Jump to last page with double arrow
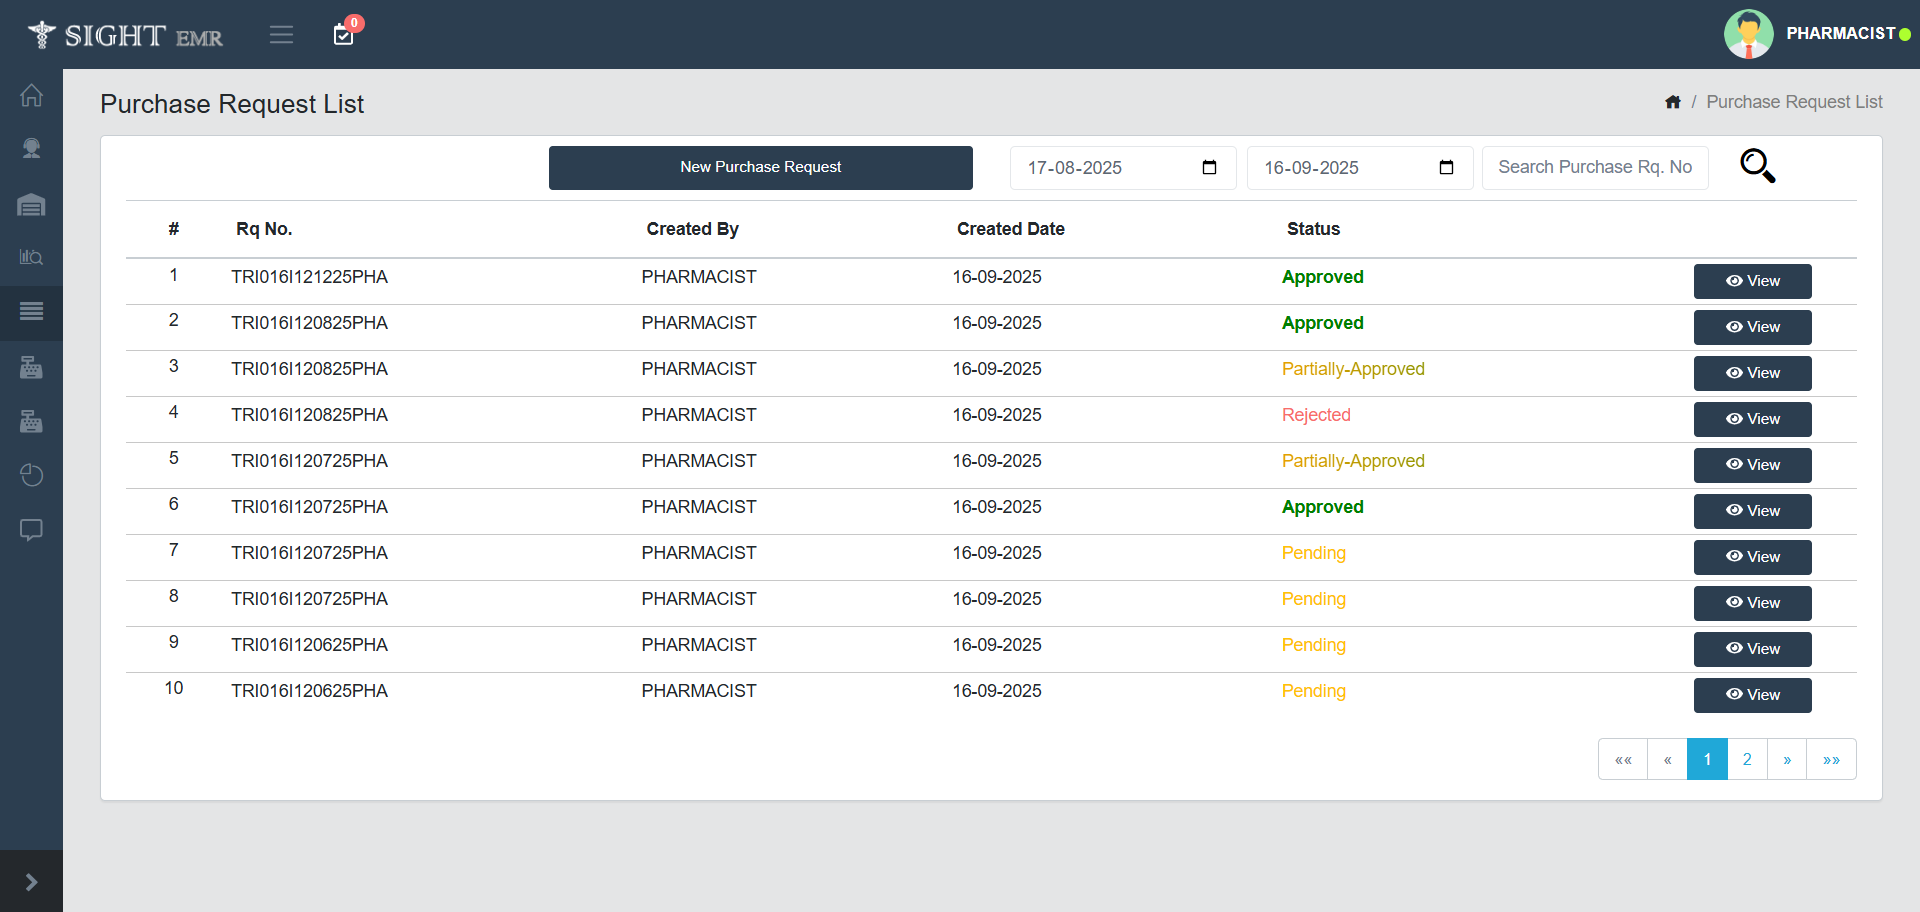The image size is (1920, 912). pyautogui.click(x=1831, y=759)
